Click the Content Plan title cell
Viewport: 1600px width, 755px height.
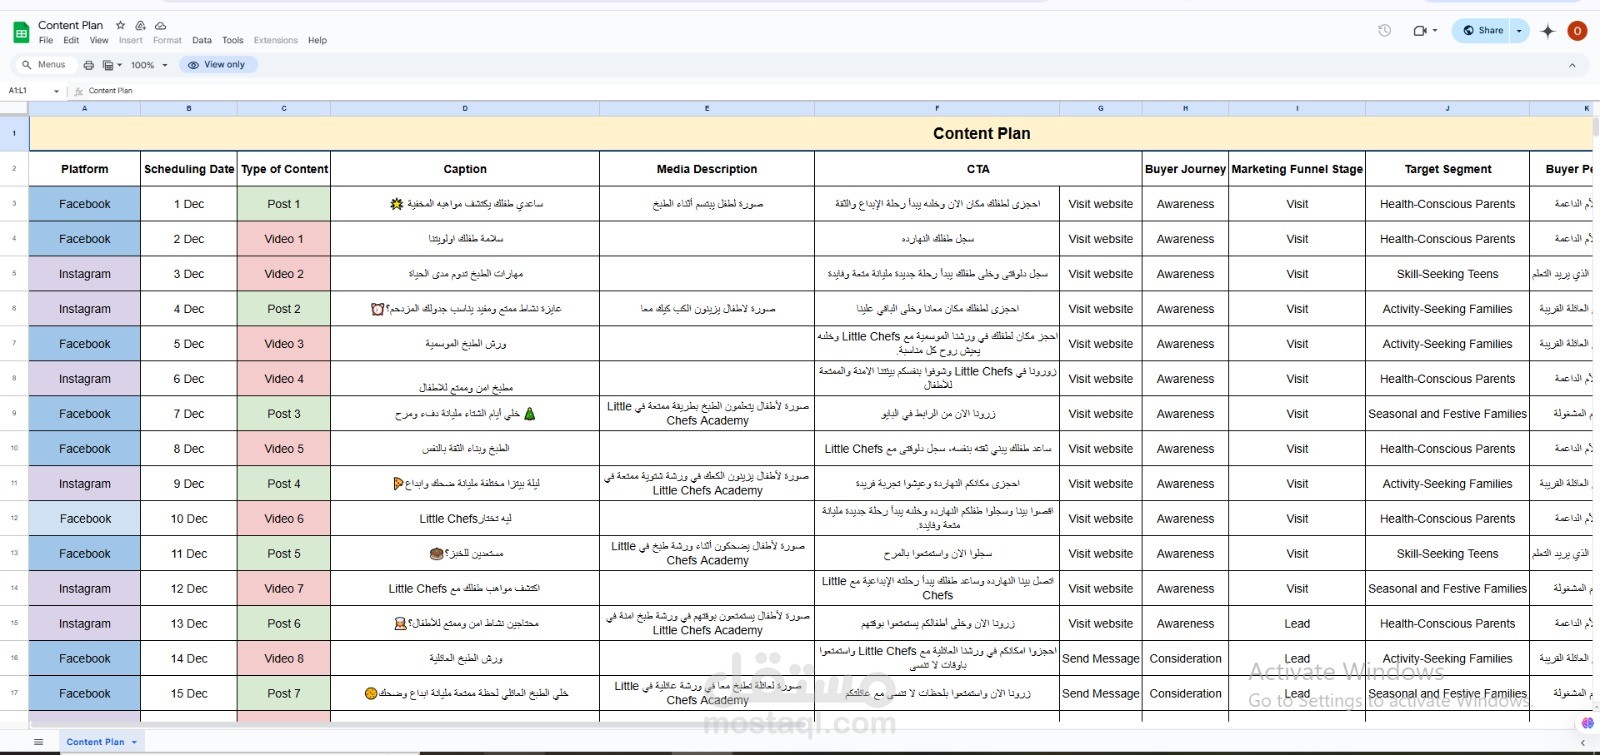tap(811, 133)
